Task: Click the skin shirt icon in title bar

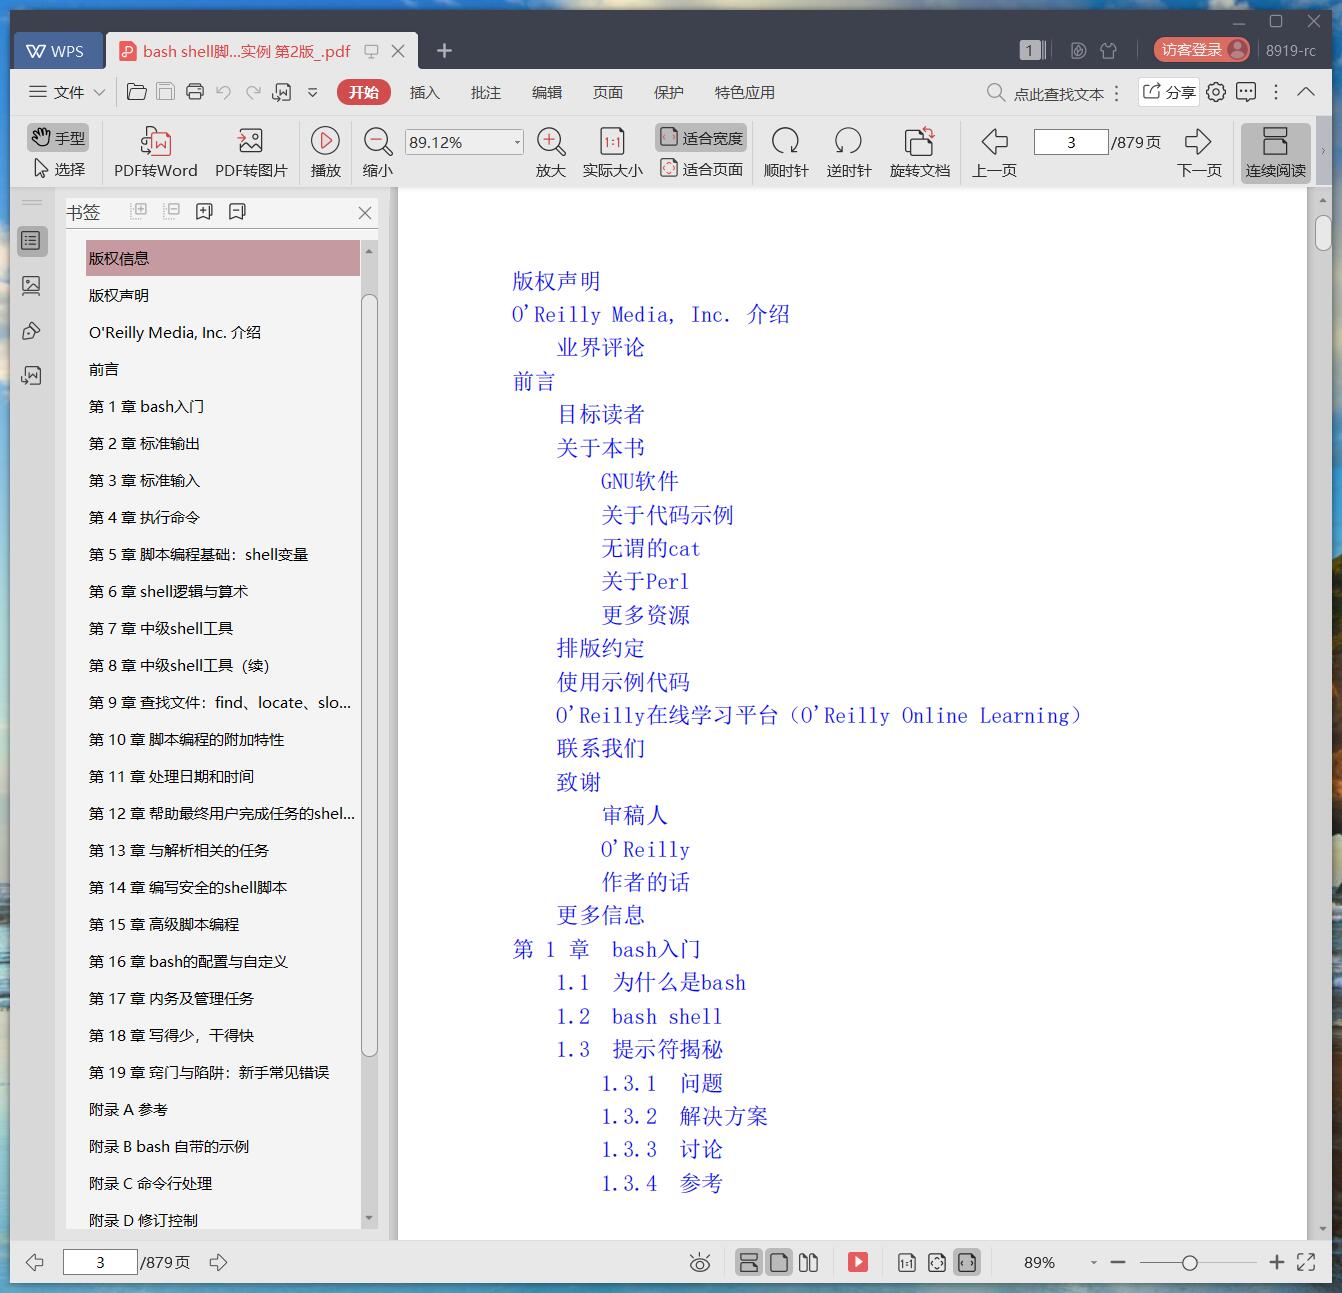Action: click(x=1108, y=50)
